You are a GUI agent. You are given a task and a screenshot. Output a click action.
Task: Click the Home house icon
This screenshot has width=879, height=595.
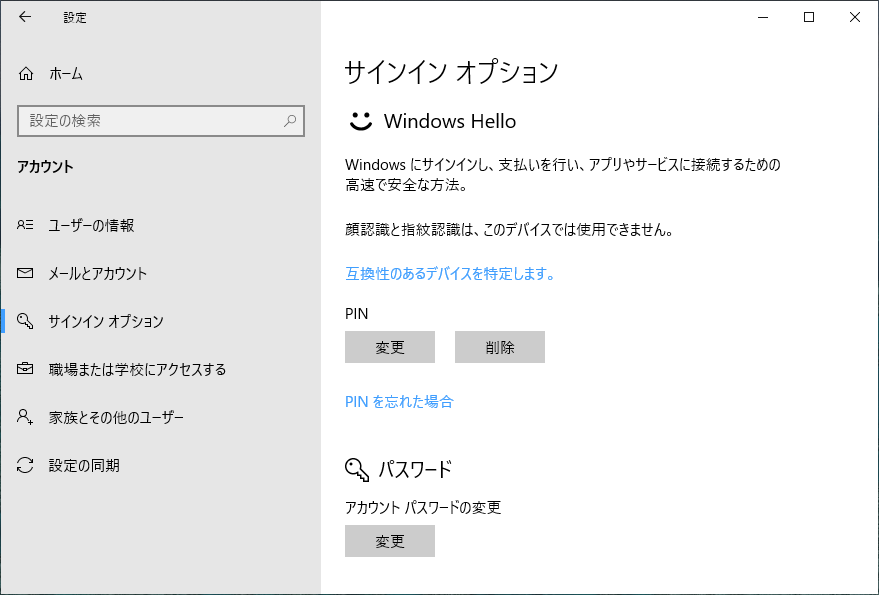pyautogui.click(x=26, y=73)
